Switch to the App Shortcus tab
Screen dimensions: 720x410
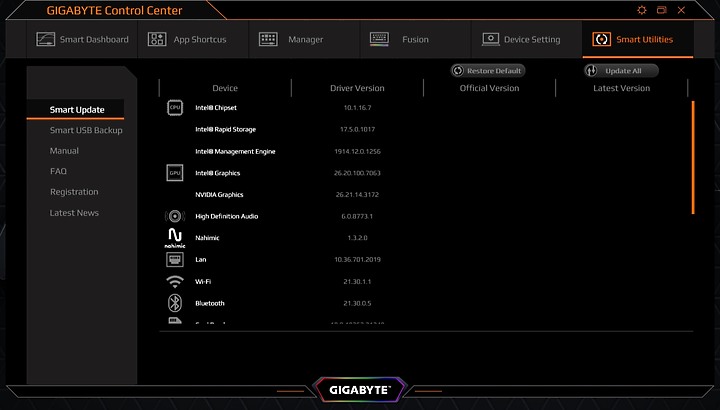pos(193,39)
